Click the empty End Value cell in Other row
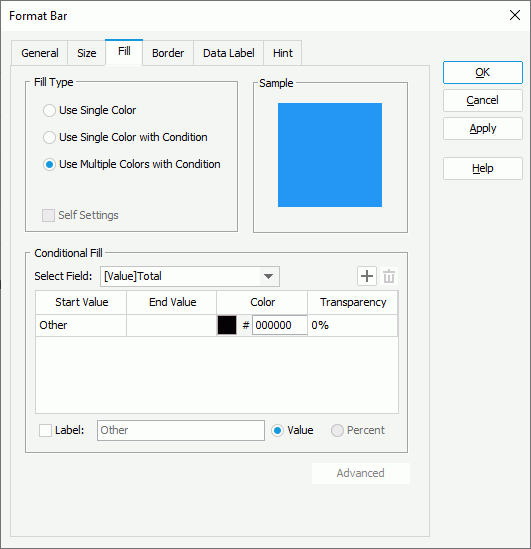This screenshot has height=549, width=531. pyautogui.click(x=171, y=325)
